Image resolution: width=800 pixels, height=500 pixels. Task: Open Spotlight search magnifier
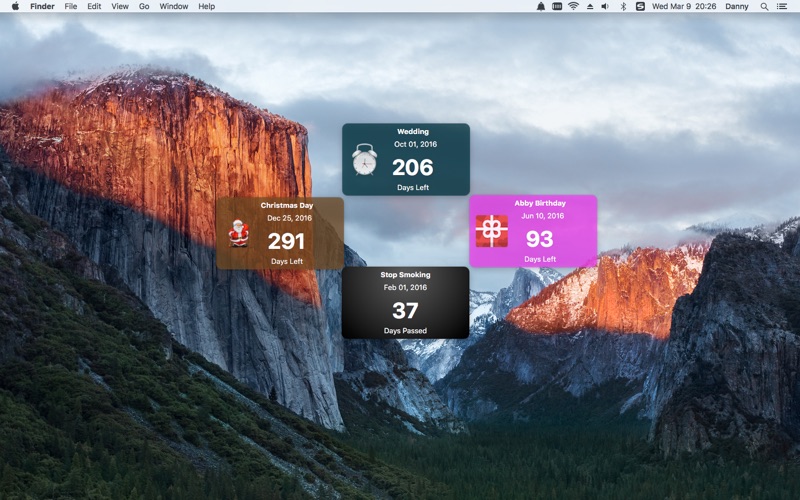point(764,6)
